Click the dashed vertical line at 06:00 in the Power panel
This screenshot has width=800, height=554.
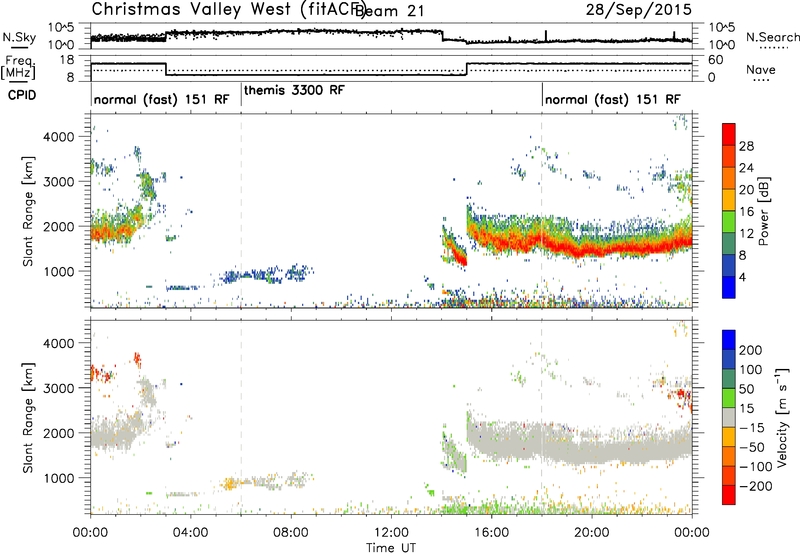coord(241,210)
